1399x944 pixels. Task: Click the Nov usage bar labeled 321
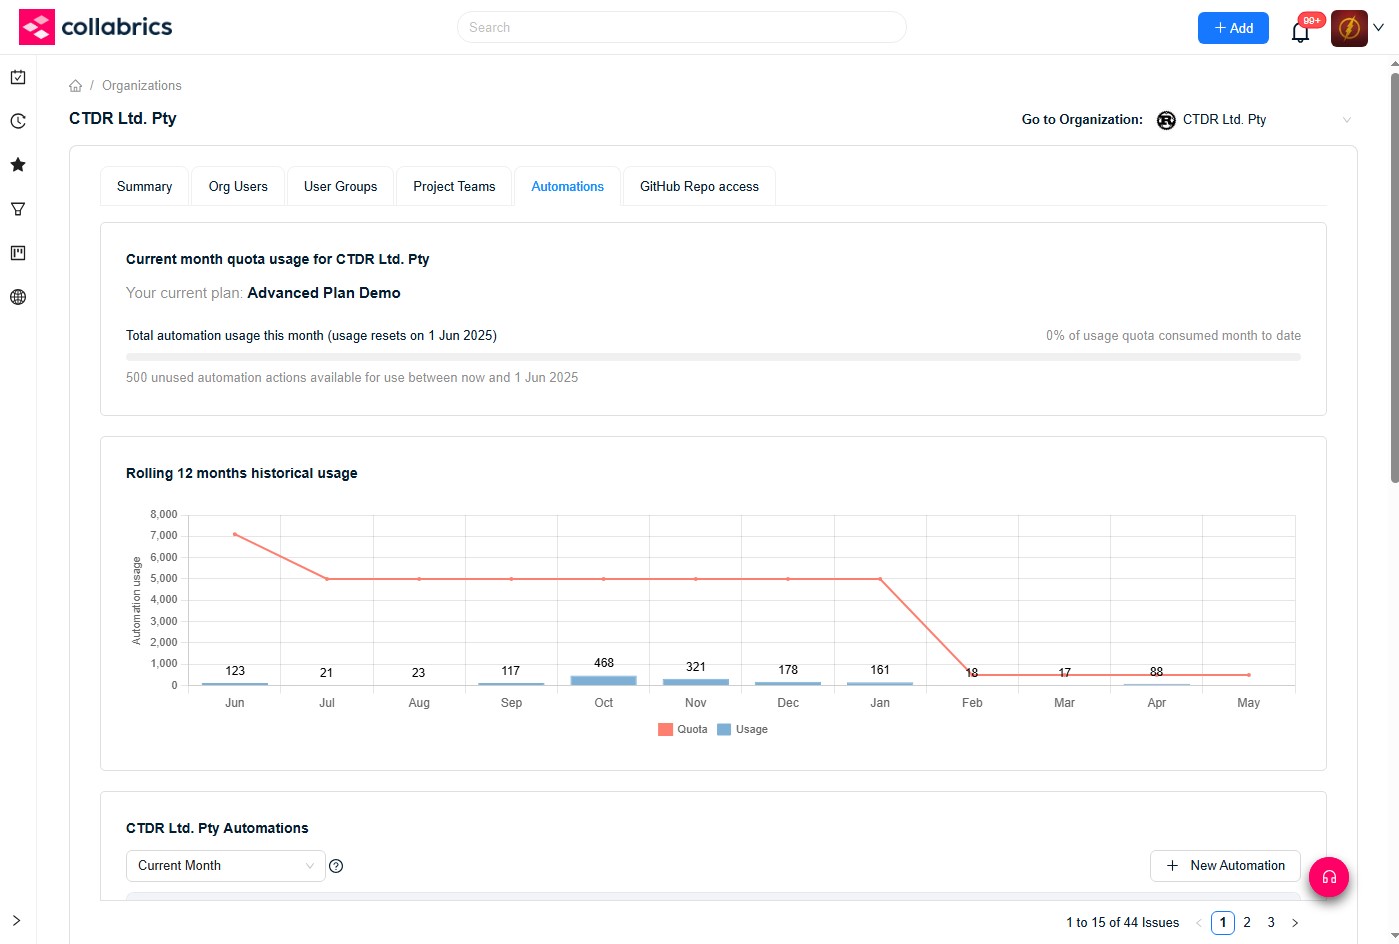pyautogui.click(x=696, y=682)
